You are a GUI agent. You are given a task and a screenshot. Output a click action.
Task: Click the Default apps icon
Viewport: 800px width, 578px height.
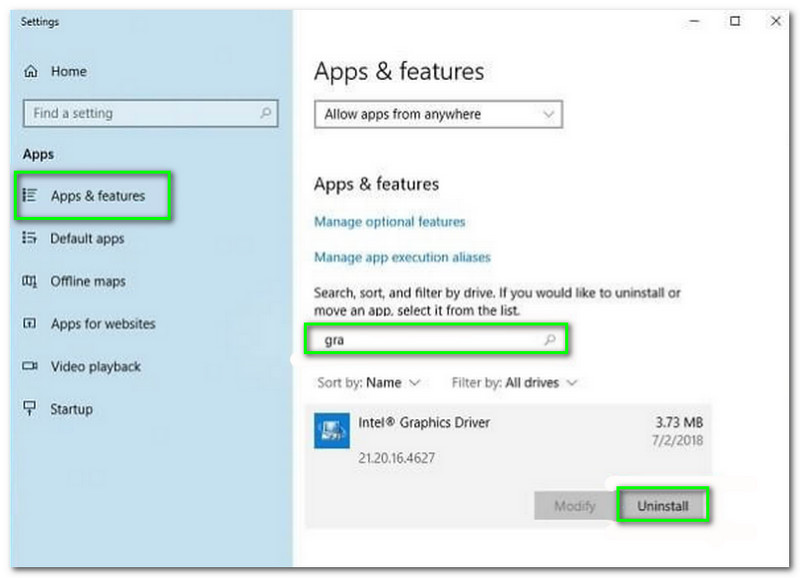pos(30,239)
